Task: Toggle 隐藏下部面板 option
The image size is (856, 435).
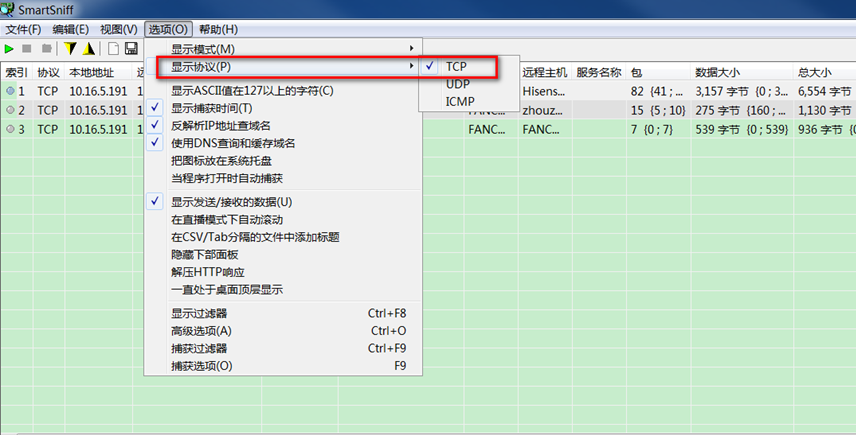Action: [x=283, y=254]
